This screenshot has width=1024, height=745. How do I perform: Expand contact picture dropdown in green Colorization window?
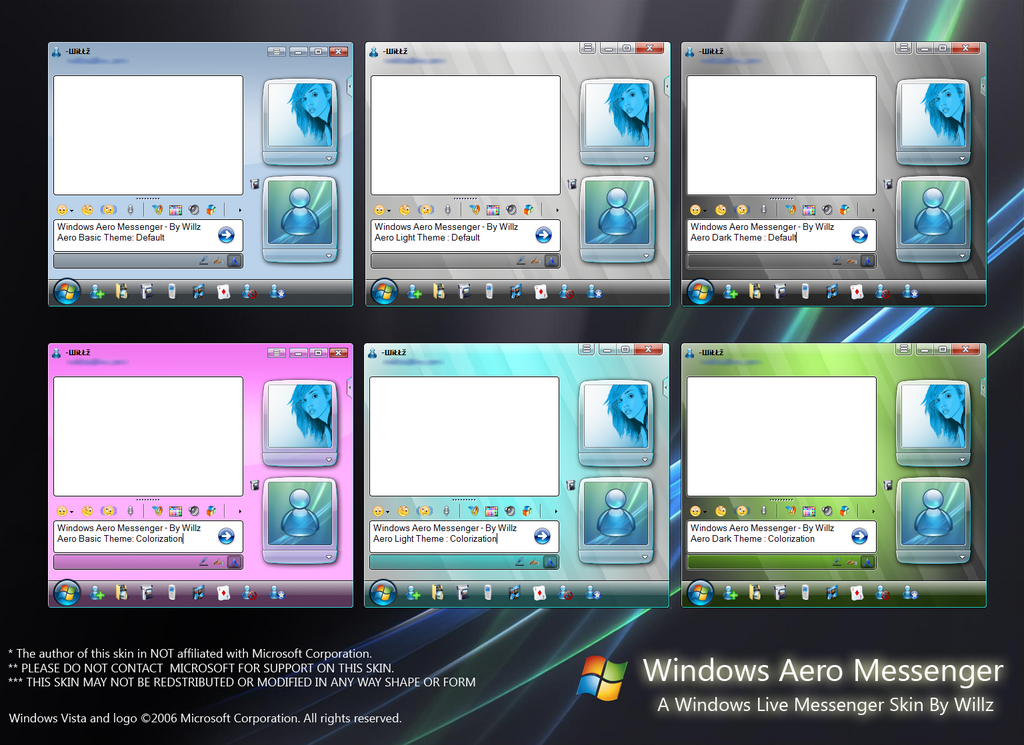[963, 459]
